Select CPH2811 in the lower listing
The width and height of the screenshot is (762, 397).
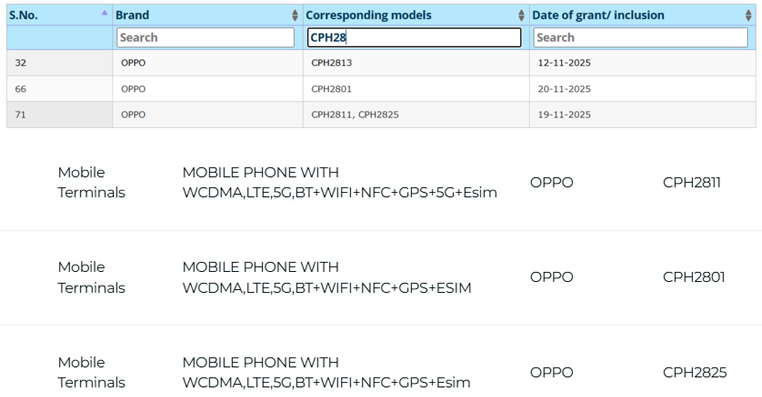(692, 182)
